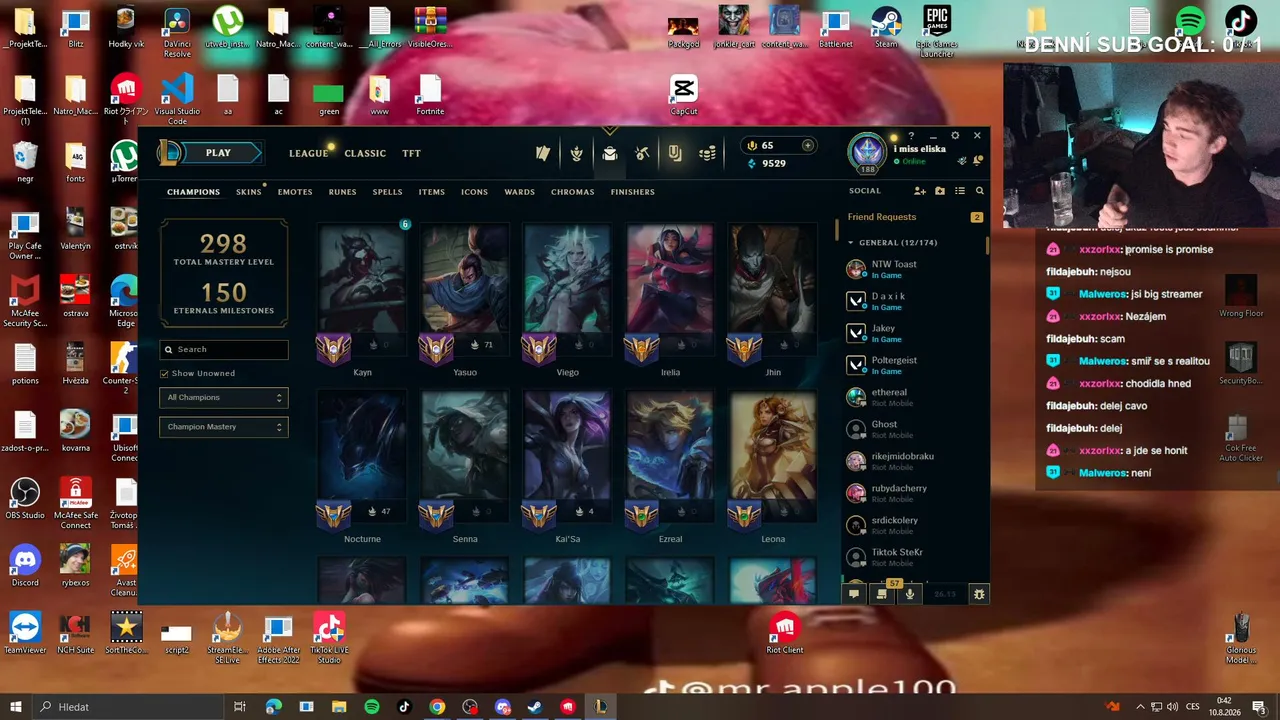The image size is (1280, 720).
Task: Select the Leona champion thumbnail
Action: (x=773, y=458)
